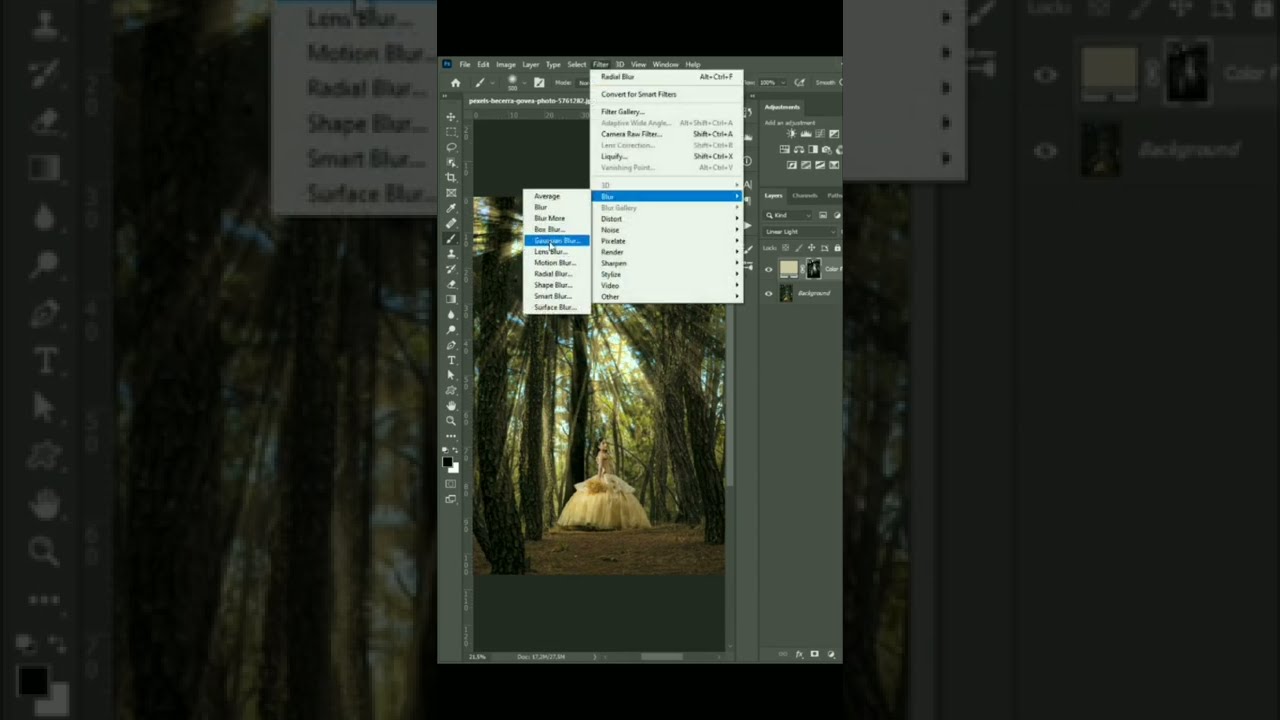Toggle Quick Mask mode icon
This screenshot has height=720, width=1280.
[x=451, y=483]
